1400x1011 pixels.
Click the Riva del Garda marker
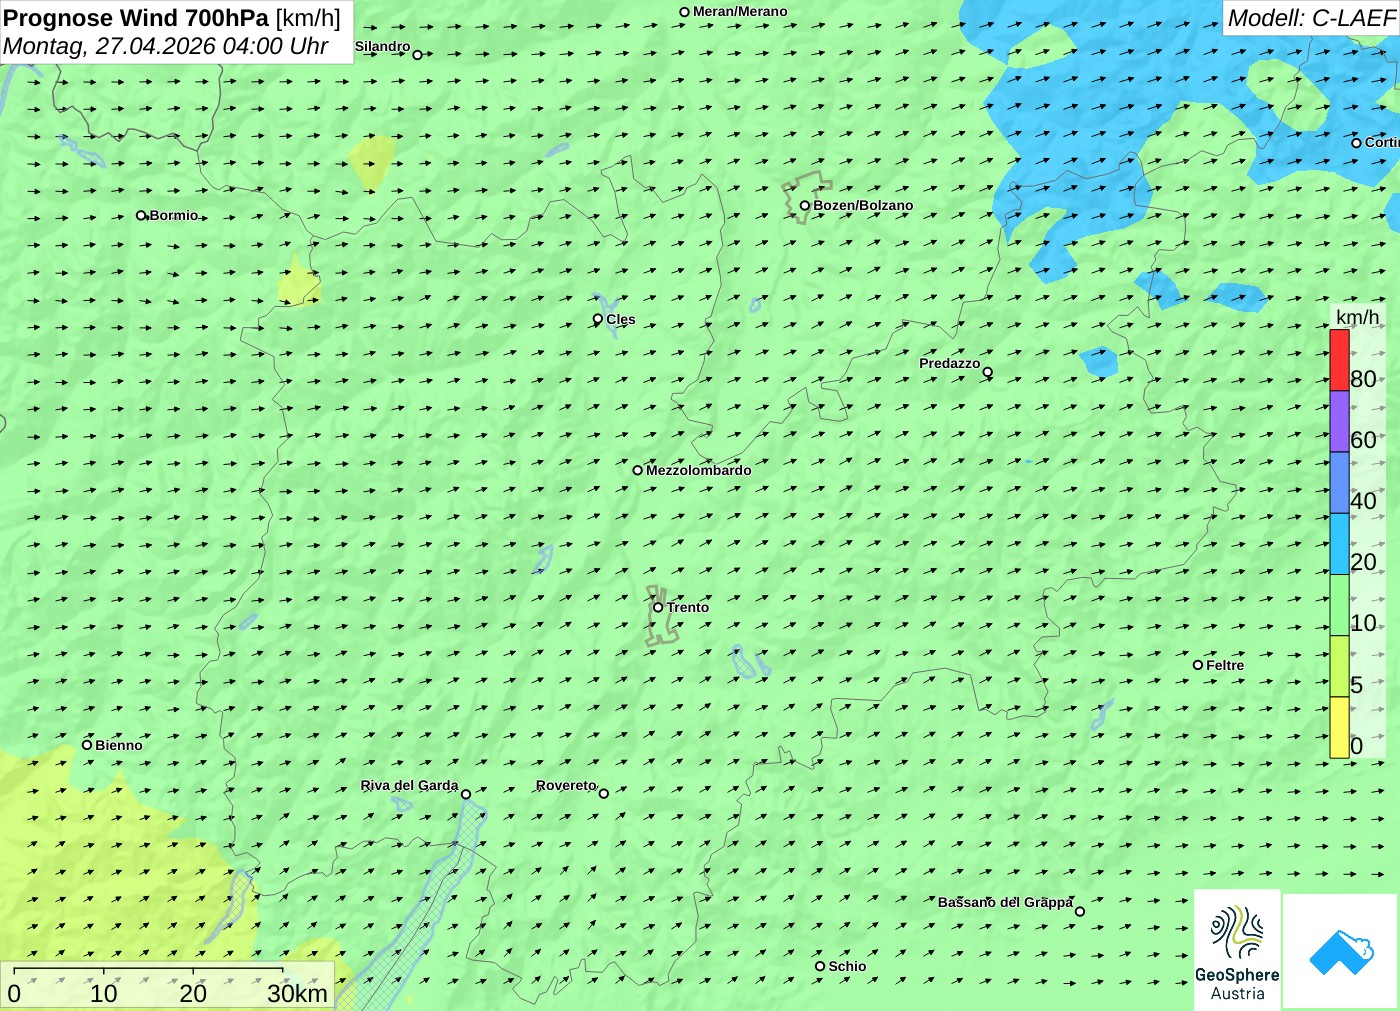tap(466, 794)
